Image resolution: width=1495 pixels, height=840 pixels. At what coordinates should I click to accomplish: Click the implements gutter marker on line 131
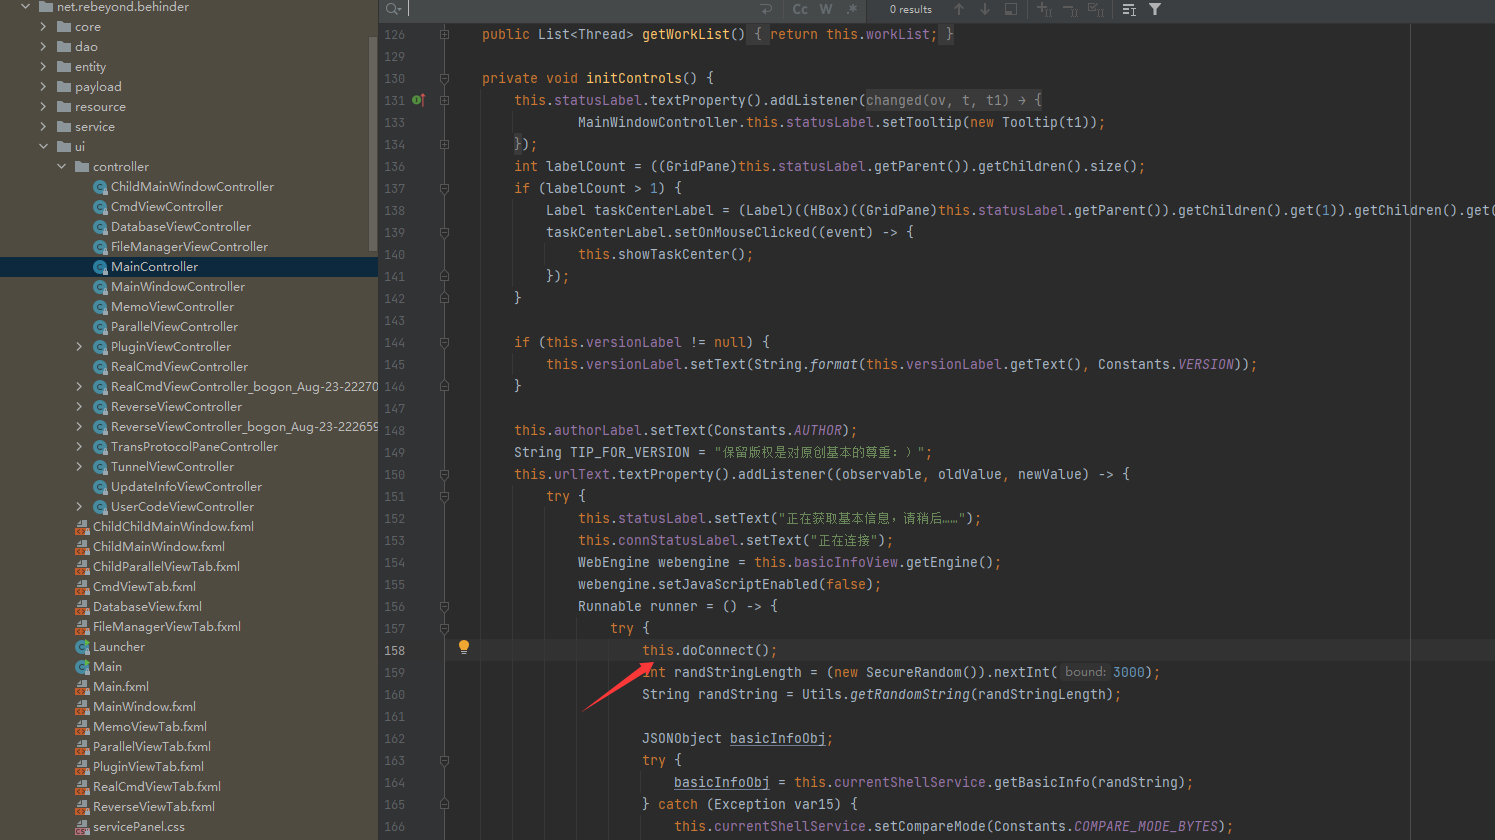point(418,100)
